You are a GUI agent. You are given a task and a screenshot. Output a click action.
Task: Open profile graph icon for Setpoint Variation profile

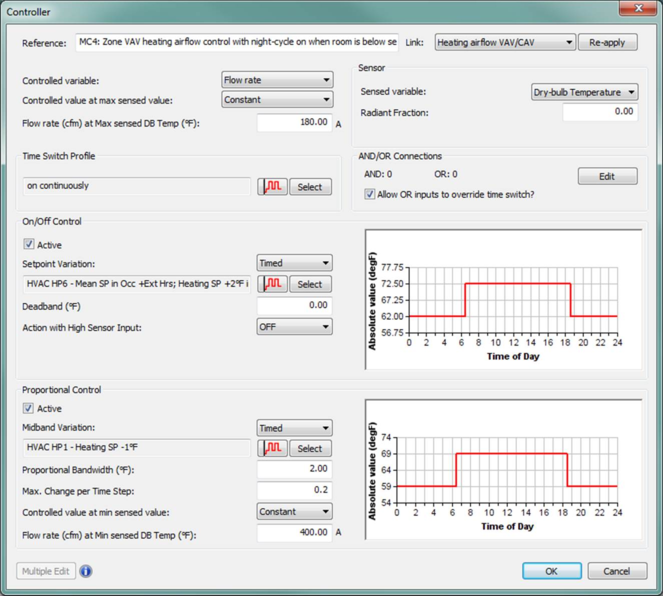(273, 284)
